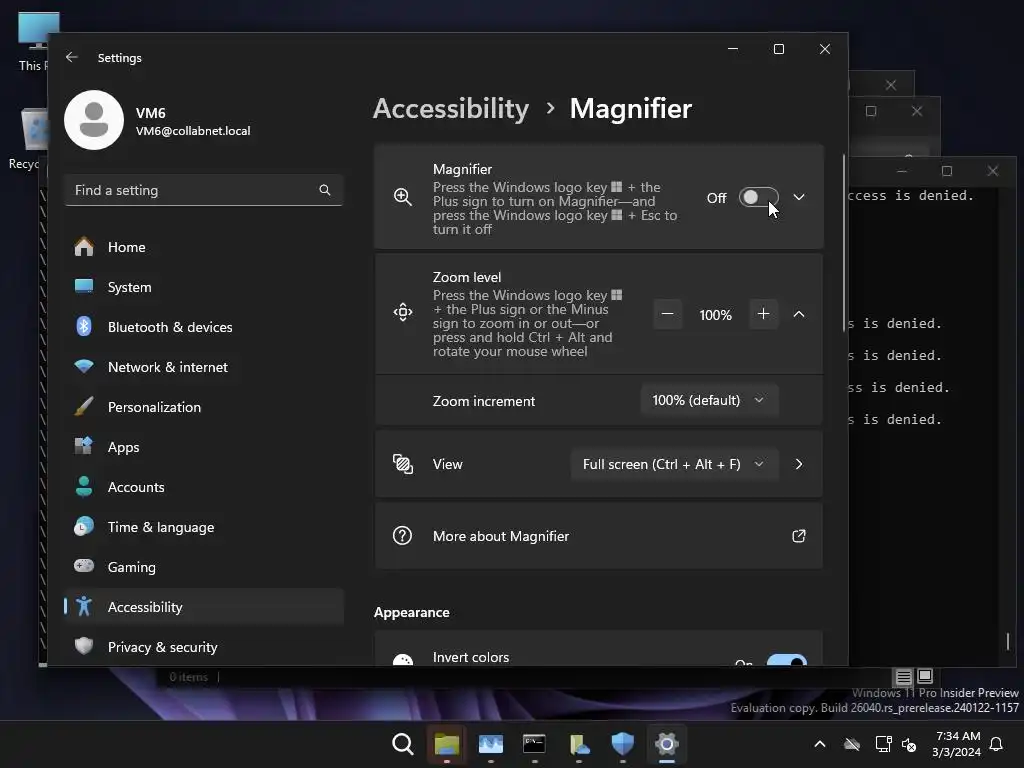
Task: Open the View mode dropdown
Action: coord(674,464)
